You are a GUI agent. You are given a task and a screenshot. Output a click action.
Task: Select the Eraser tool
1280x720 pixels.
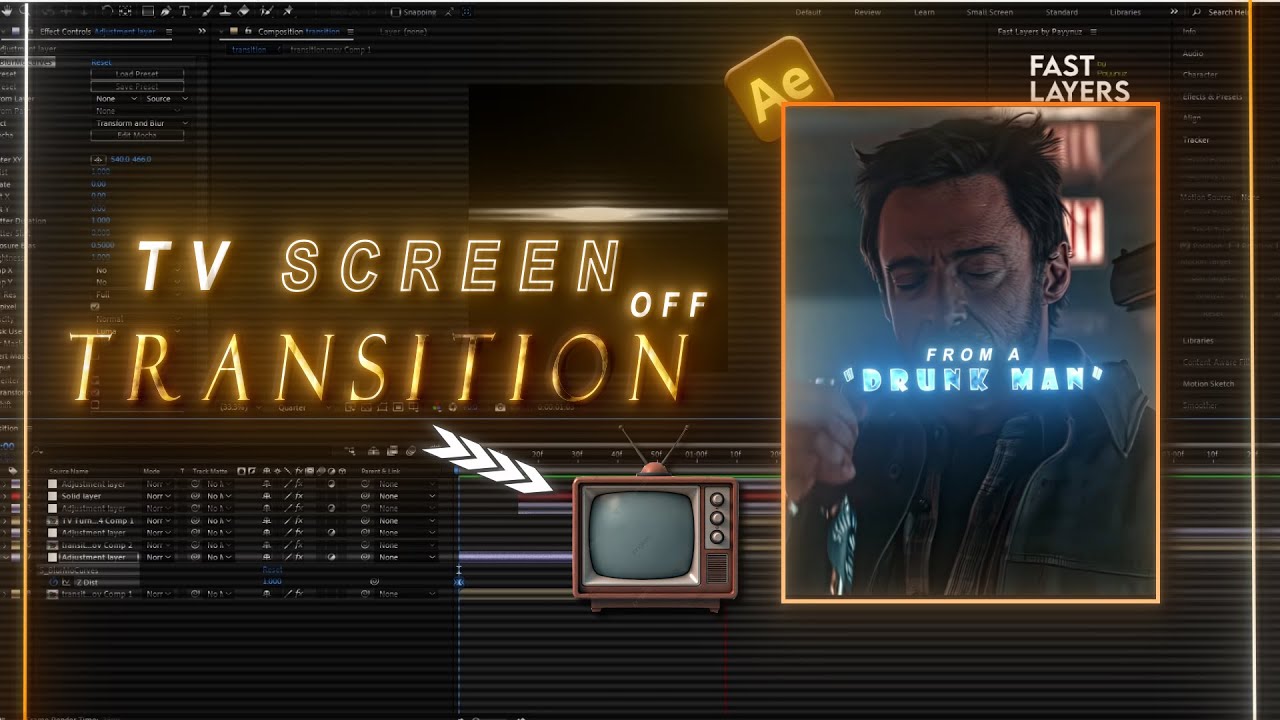243,12
